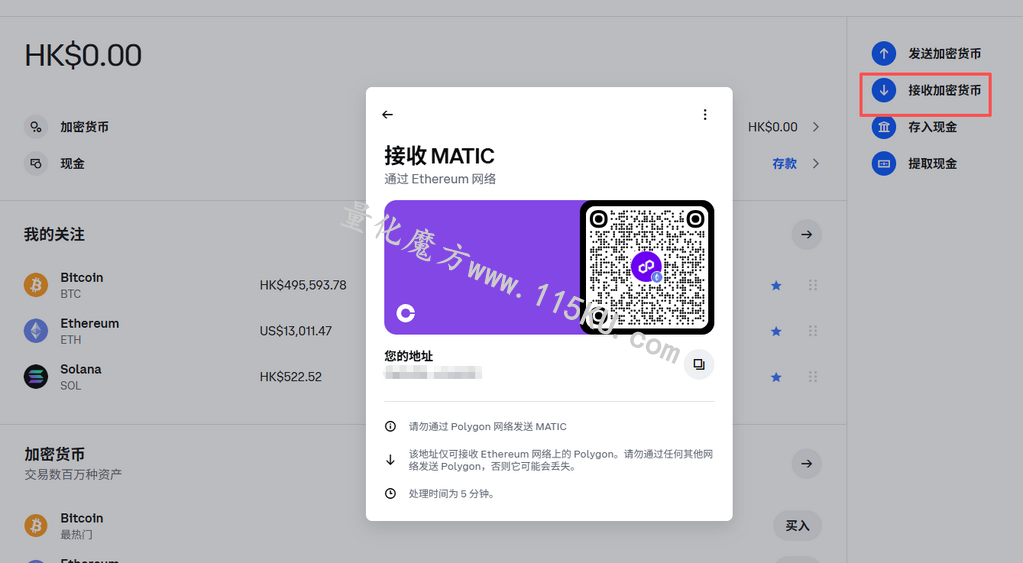This screenshot has height=563, width=1023.
Task: Click the Bitcoin icon in watchlist
Action: pos(36,285)
